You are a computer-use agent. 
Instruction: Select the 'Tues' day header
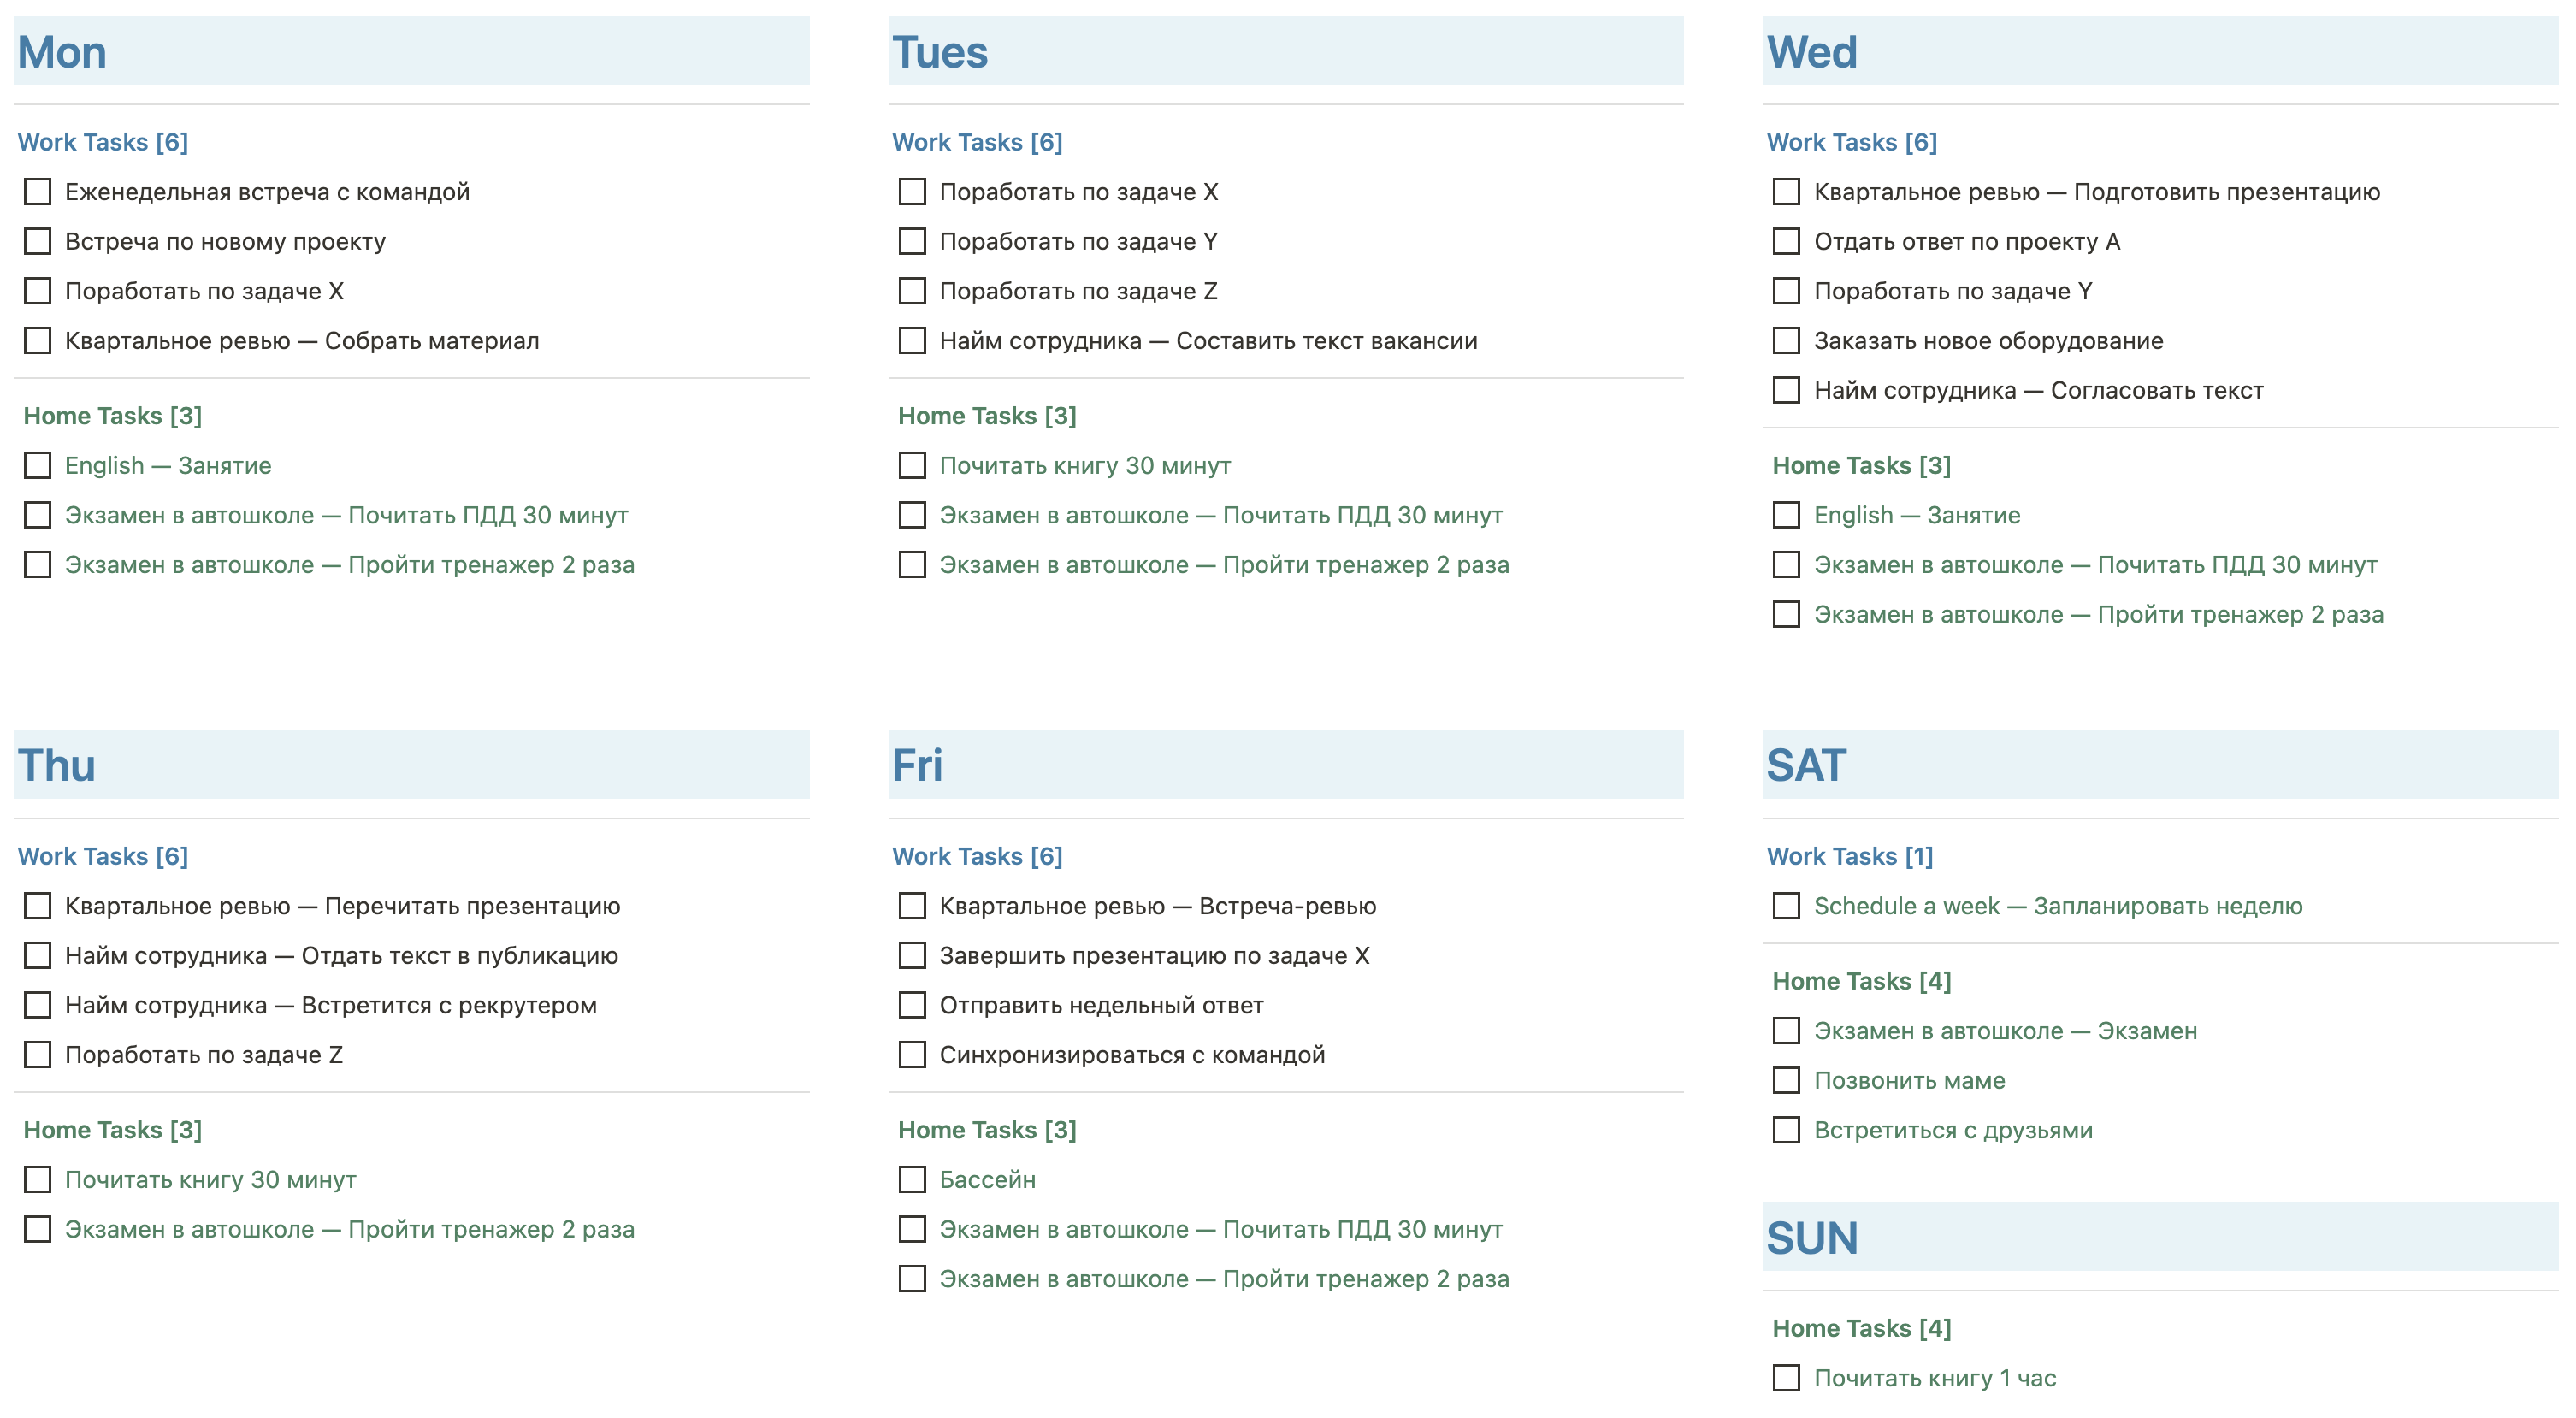click(940, 53)
